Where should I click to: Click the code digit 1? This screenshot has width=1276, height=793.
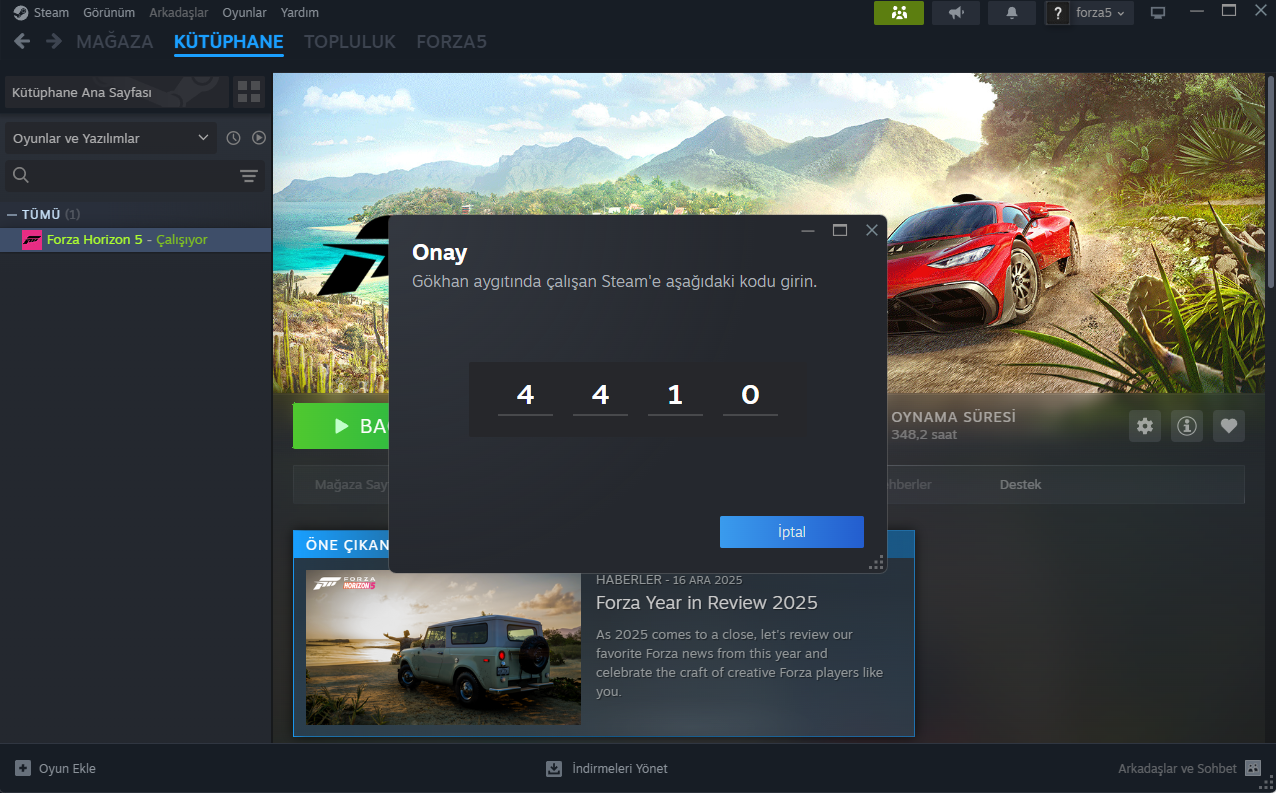point(675,396)
